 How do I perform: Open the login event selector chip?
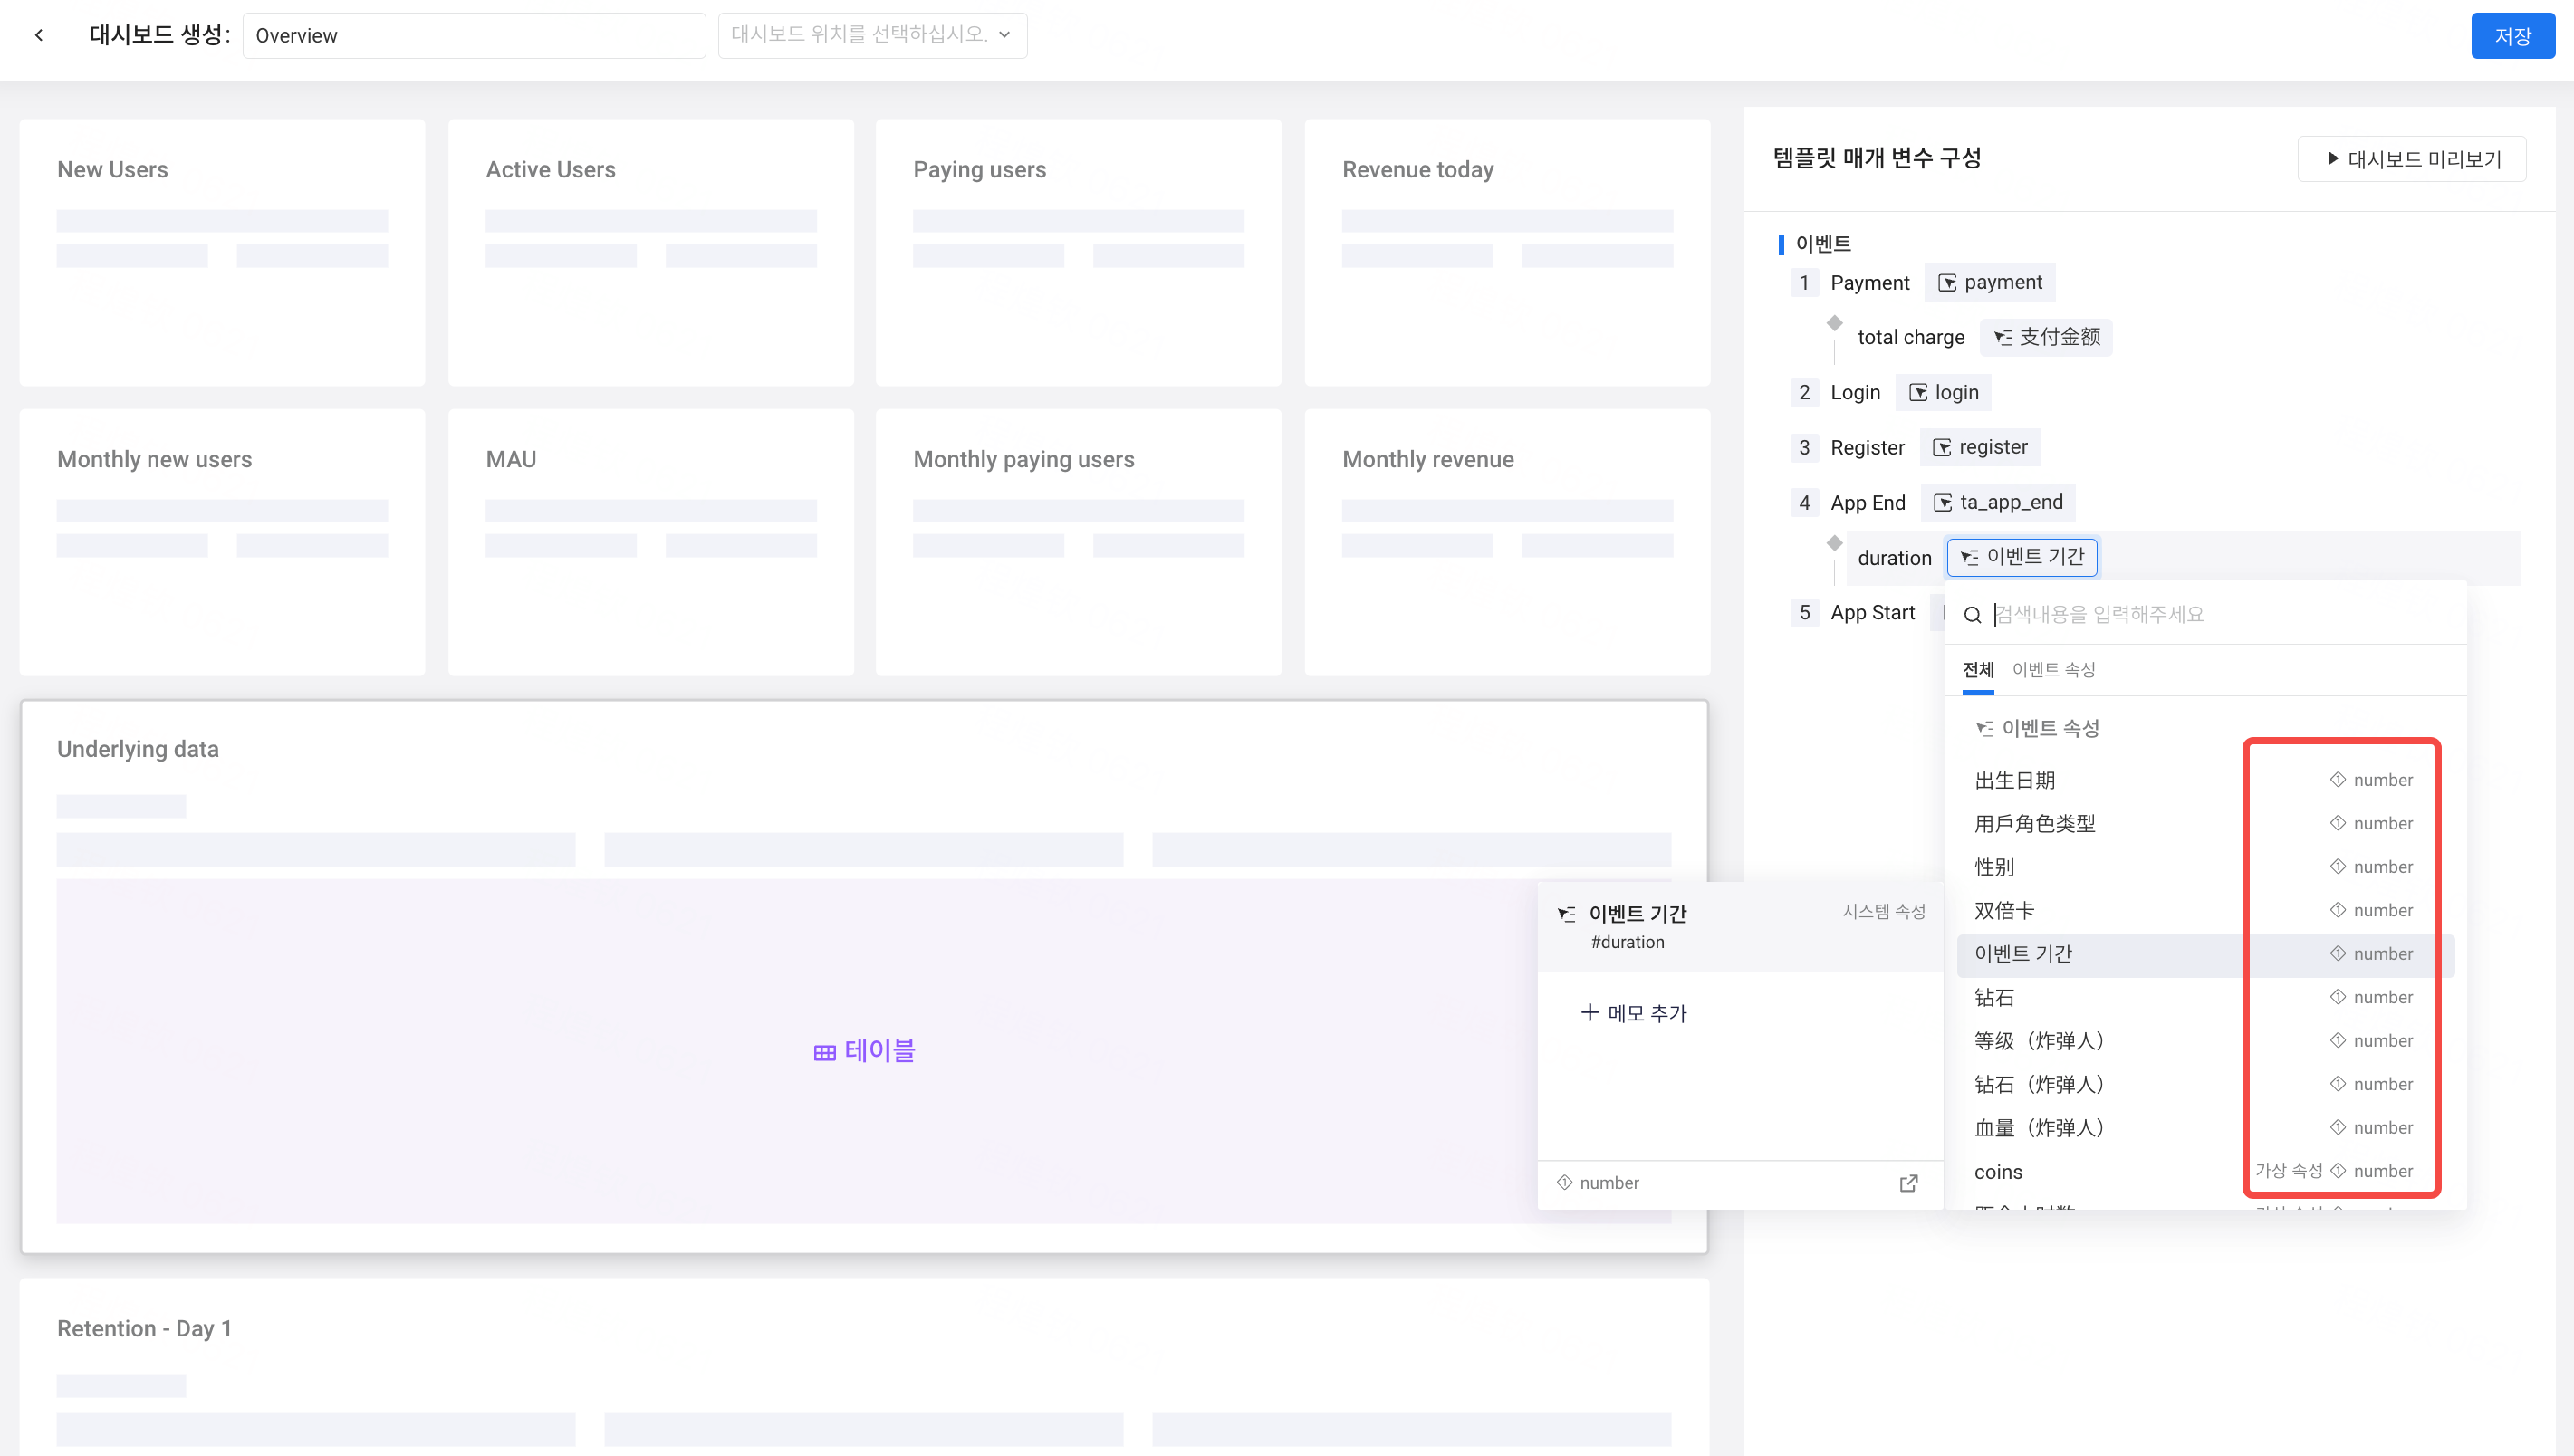pos(1943,392)
